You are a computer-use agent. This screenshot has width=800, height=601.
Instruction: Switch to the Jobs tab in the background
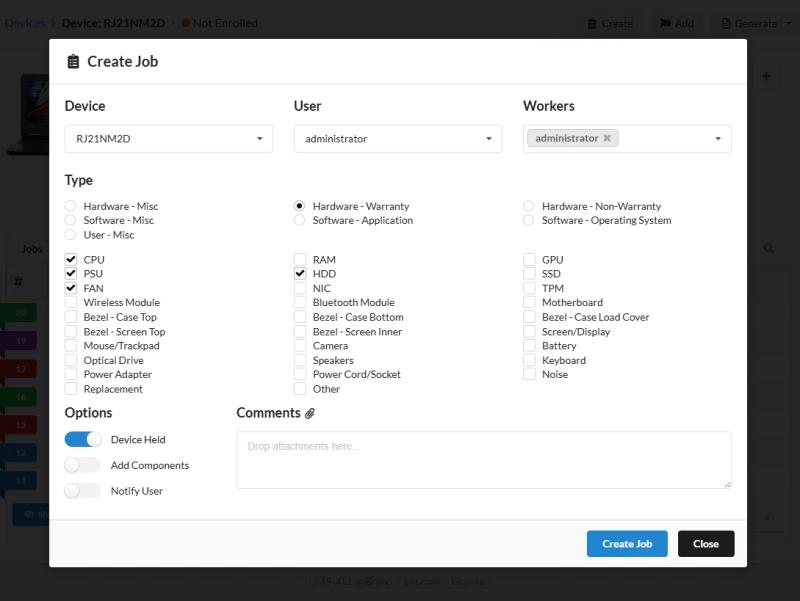pos(31,248)
